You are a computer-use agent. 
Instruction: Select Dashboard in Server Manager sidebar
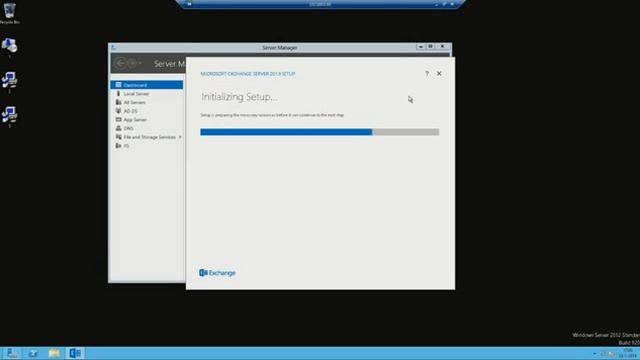(147, 85)
